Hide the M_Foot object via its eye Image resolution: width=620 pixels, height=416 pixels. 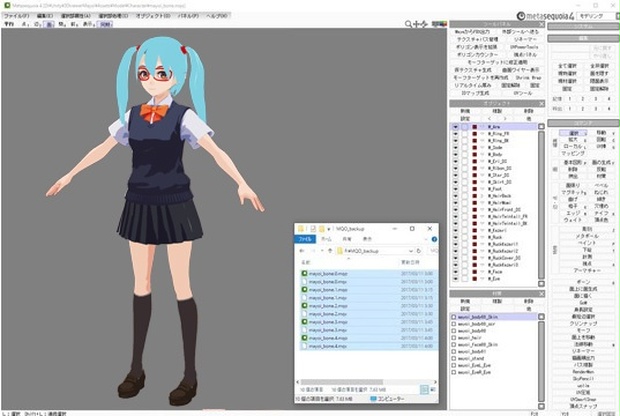456,189
